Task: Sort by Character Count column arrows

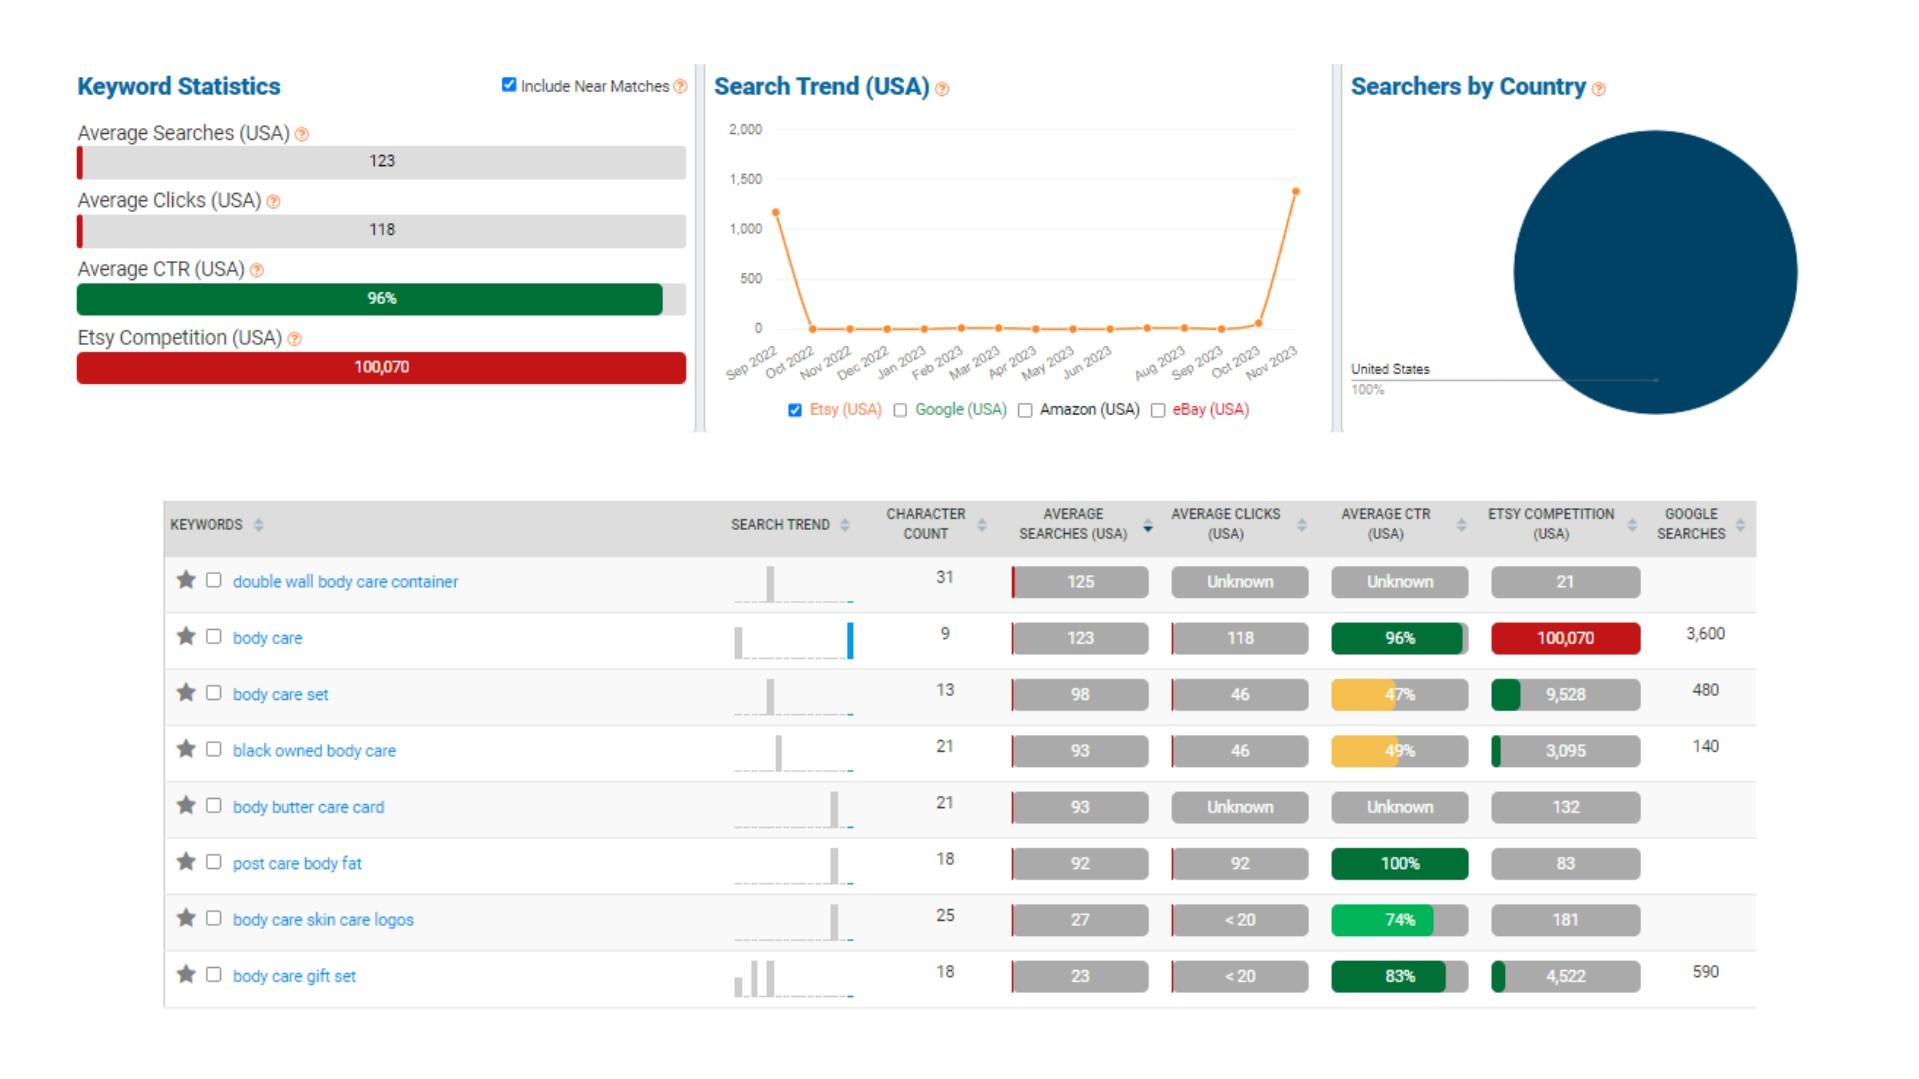Action: click(981, 525)
